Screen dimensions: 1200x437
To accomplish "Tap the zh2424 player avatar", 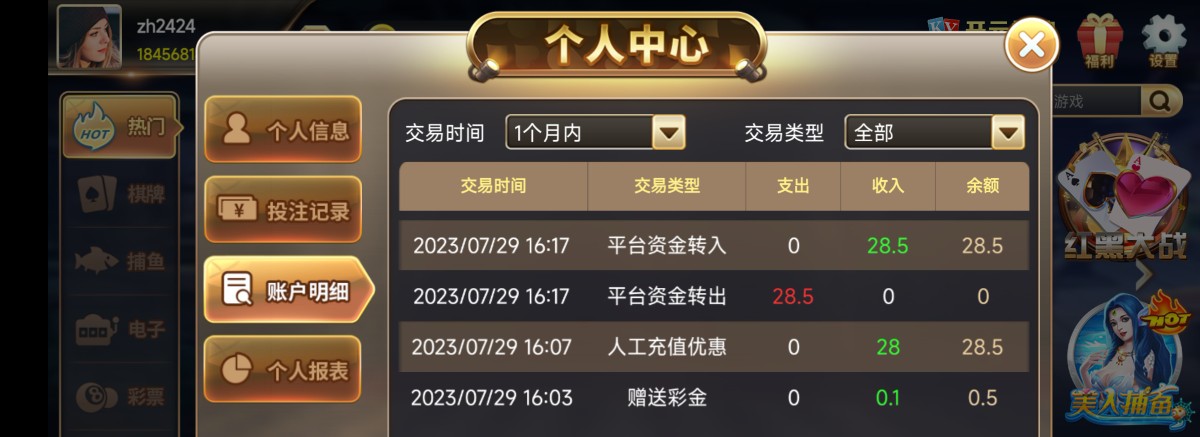I will tap(89, 37).
